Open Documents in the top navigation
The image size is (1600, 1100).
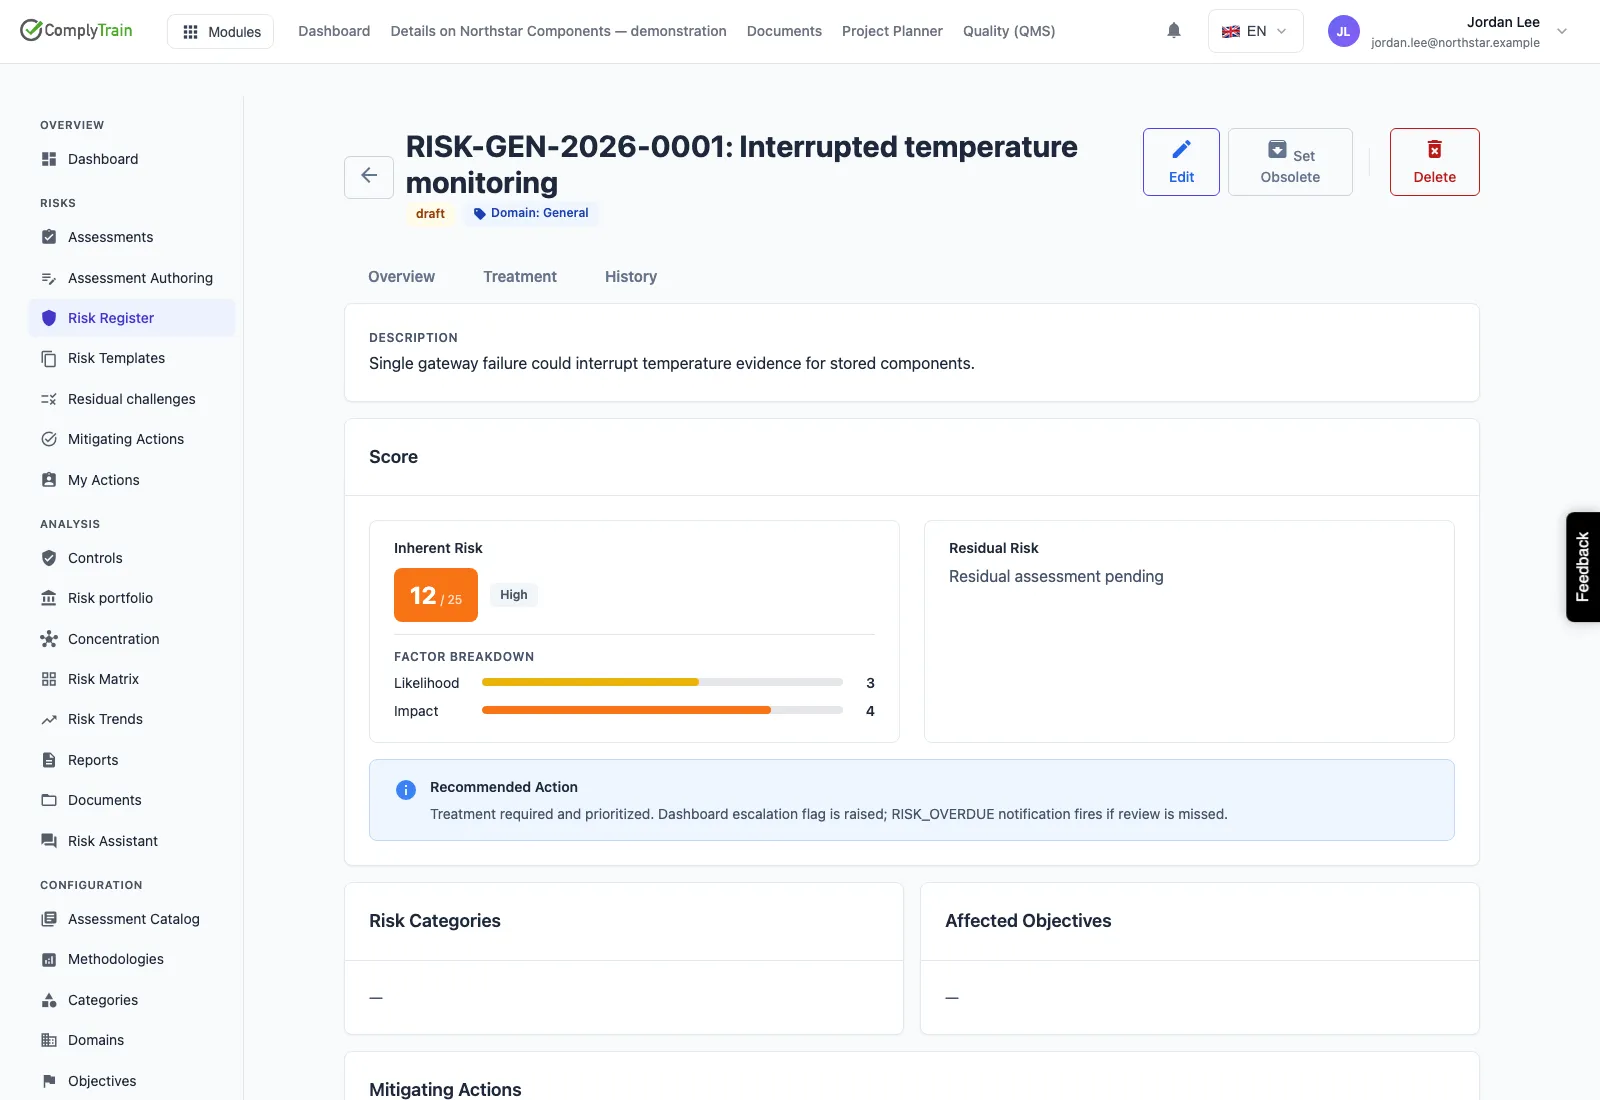[784, 31]
